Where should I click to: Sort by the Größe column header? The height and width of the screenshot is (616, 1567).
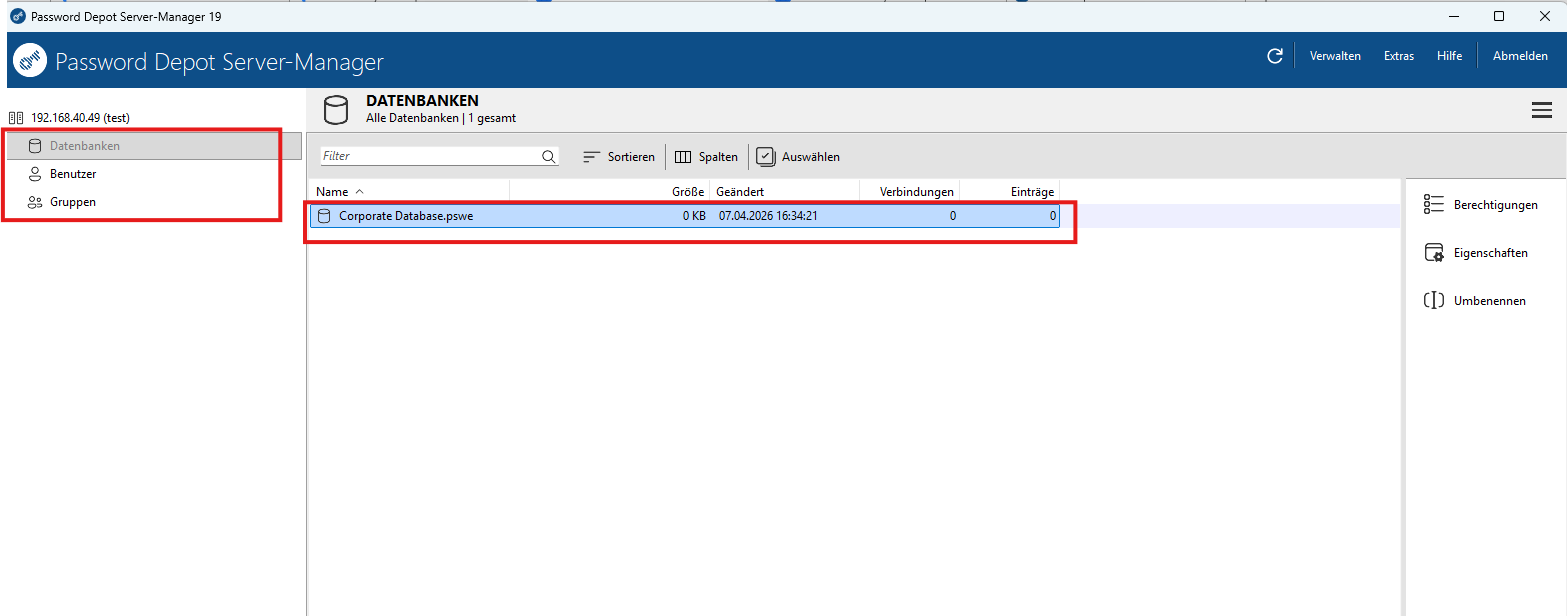coord(609,191)
